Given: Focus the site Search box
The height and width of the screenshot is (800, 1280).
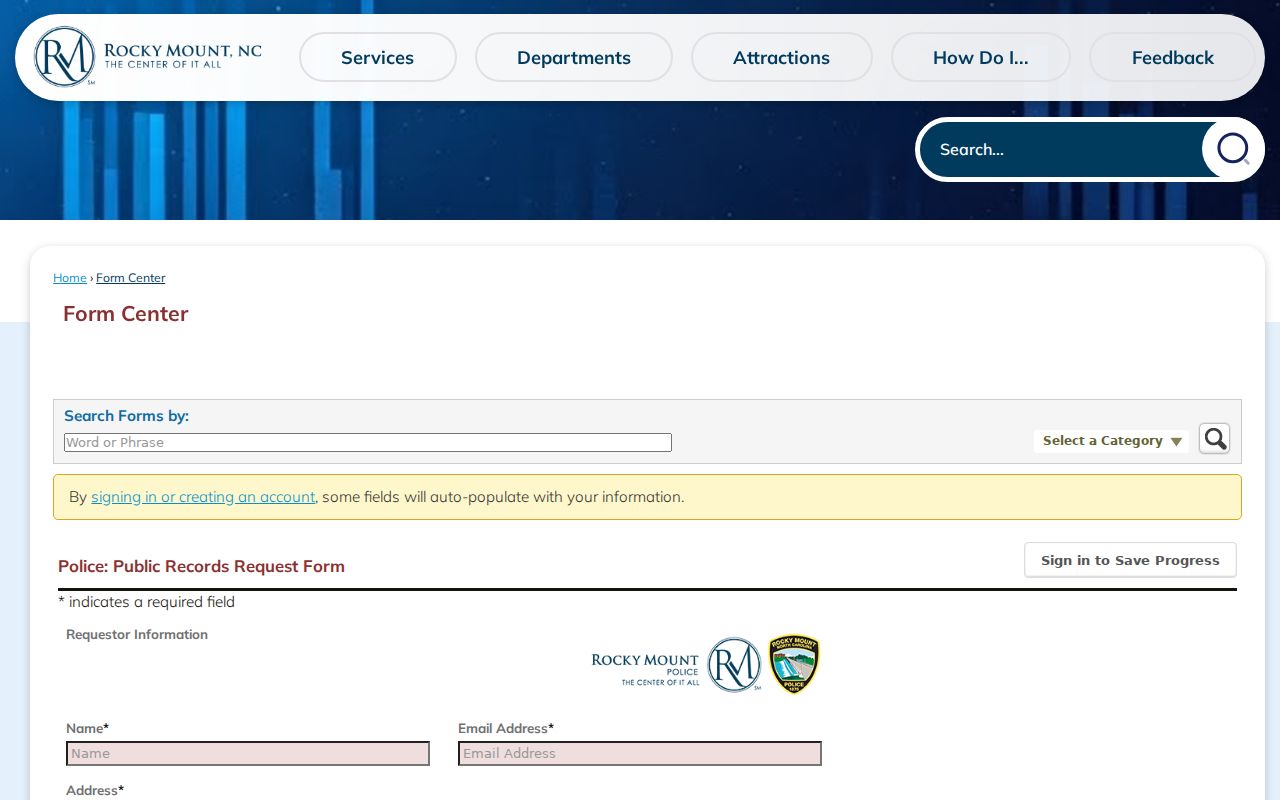Looking at the screenshot, I should pyautogui.click(x=1062, y=150).
